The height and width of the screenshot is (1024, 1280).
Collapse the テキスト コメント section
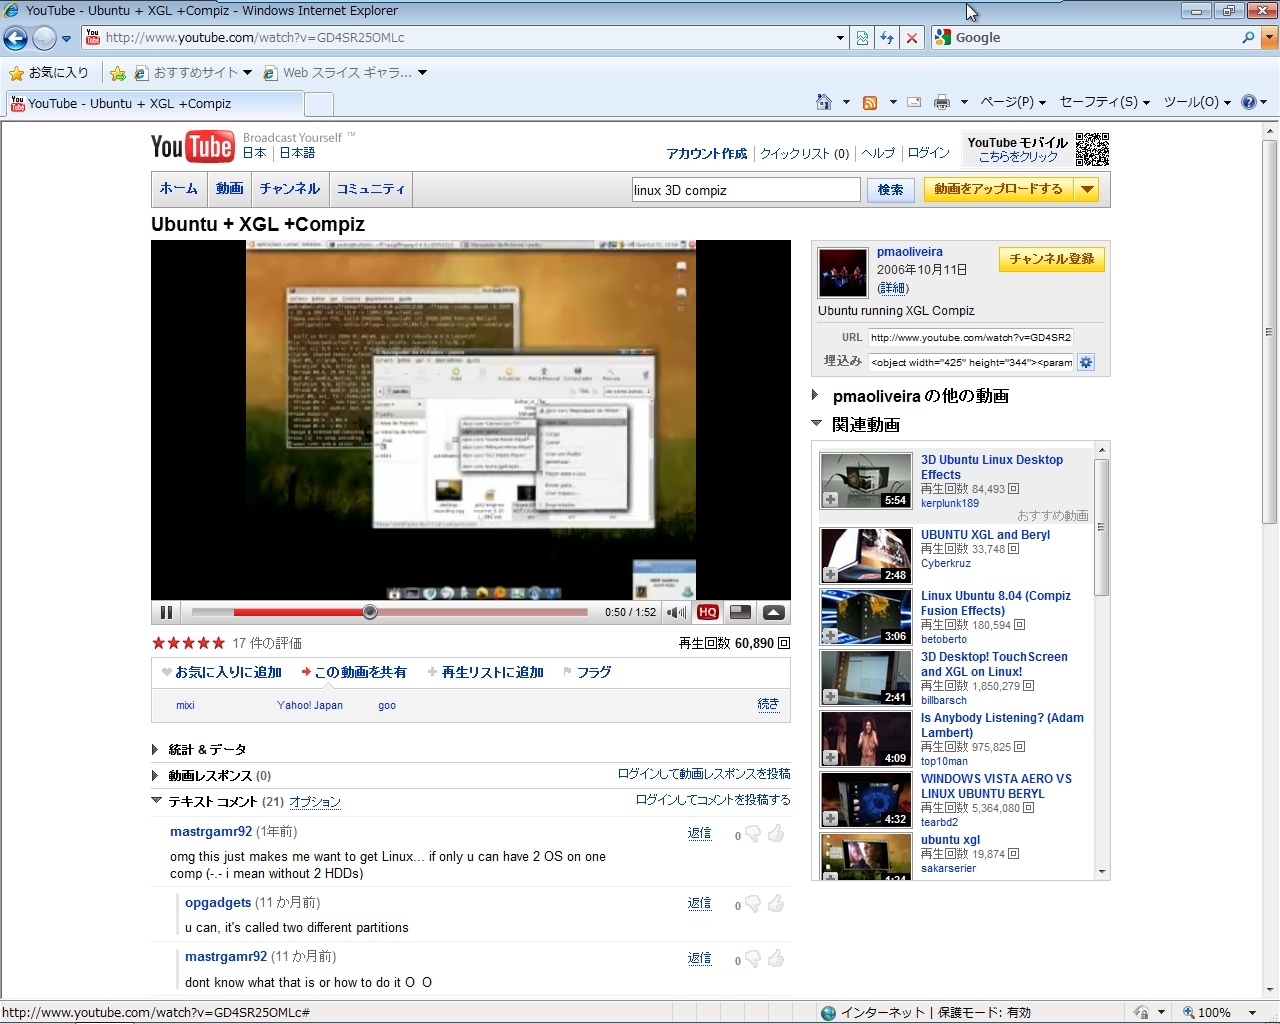point(156,800)
